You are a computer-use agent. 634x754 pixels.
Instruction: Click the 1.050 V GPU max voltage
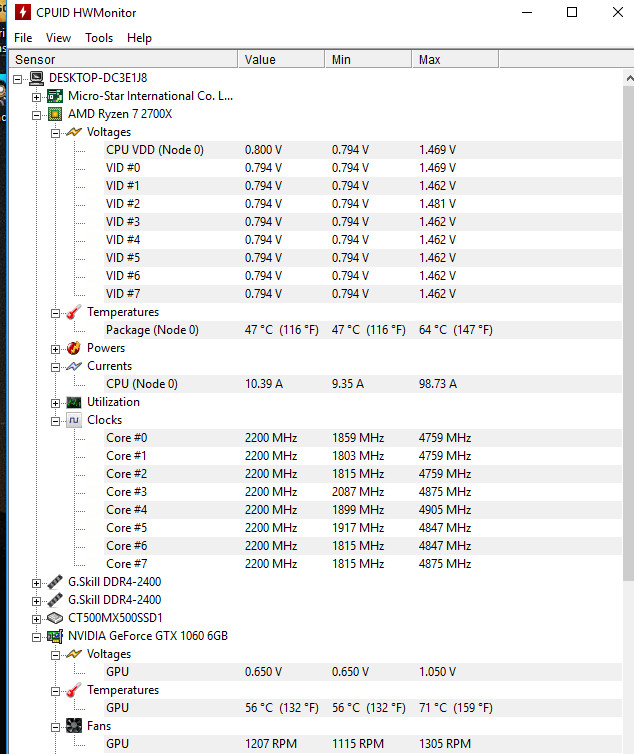437,672
